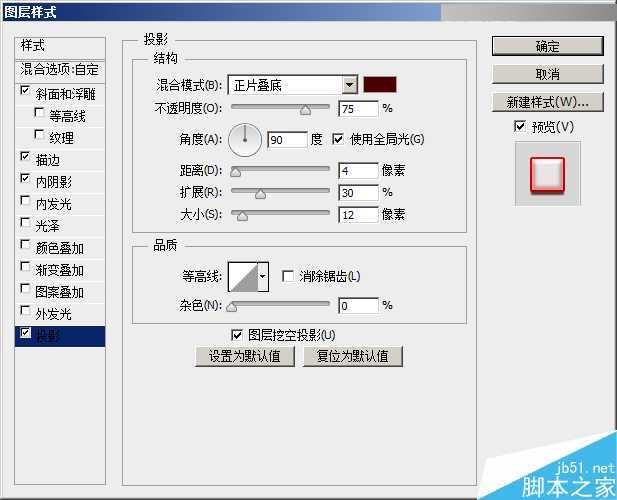Select the 渐变叠加 style label
Screen dimensions: 617x500
coord(59,270)
